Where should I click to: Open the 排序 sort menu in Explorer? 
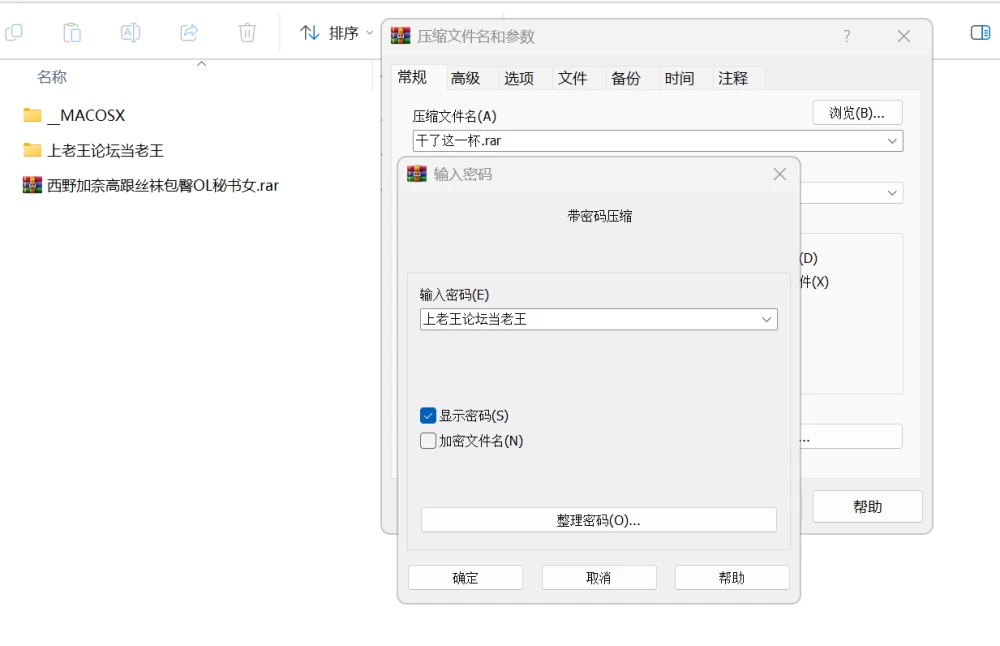click(336, 33)
